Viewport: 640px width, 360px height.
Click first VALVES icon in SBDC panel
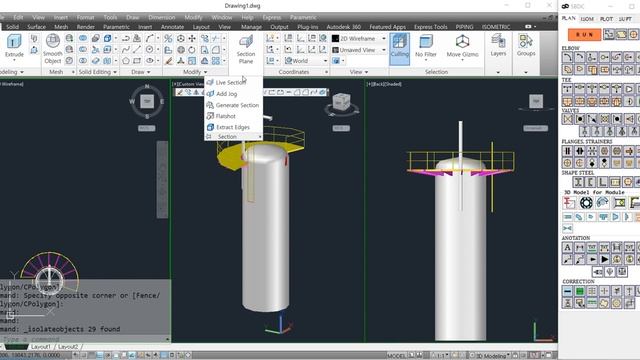[567, 119]
